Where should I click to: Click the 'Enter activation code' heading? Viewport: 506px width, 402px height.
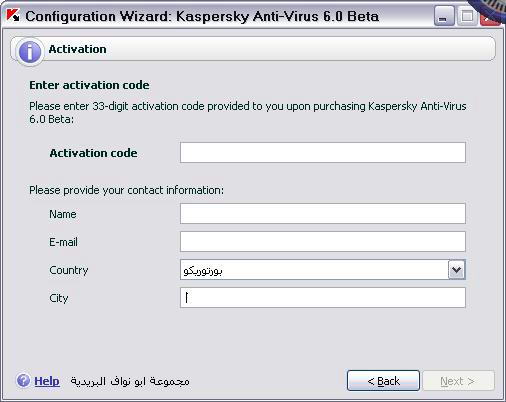click(89, 85)
